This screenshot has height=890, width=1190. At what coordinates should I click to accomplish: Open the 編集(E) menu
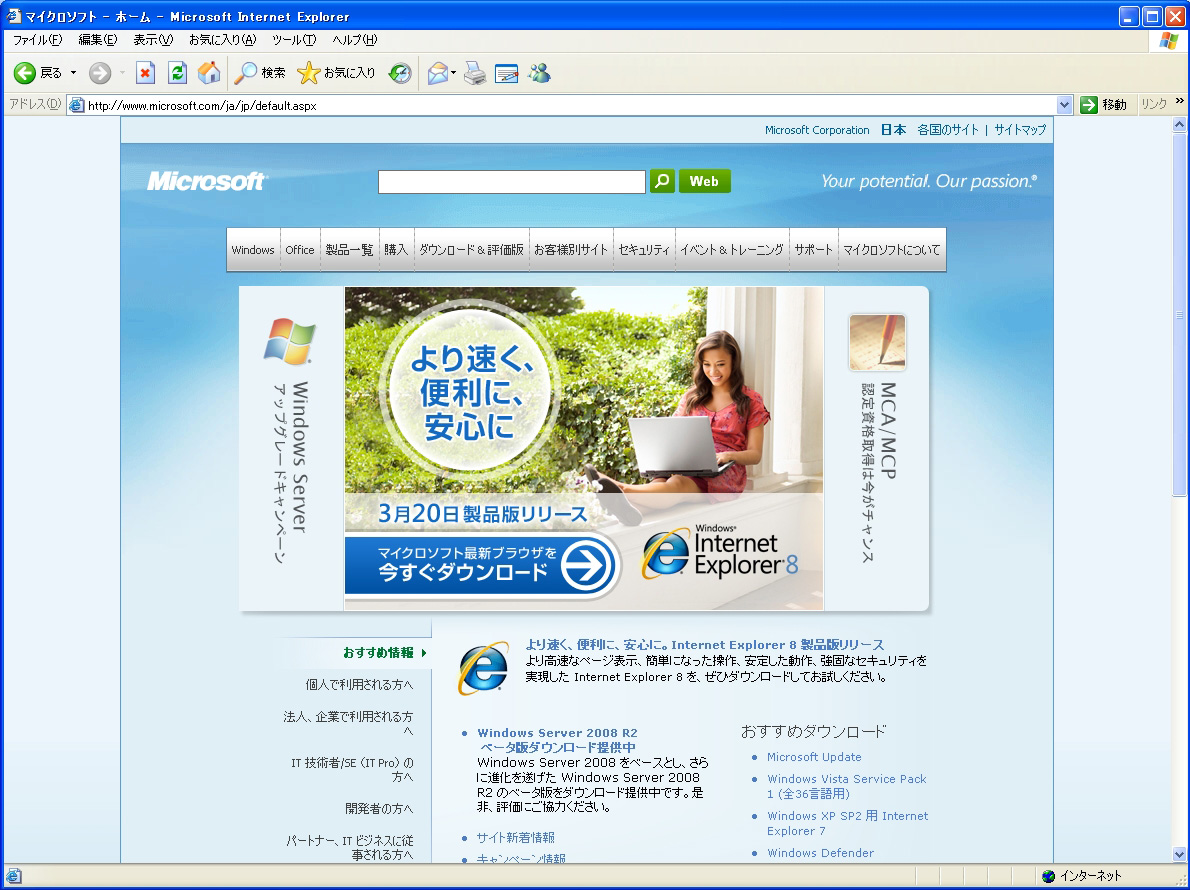[98, 40]
